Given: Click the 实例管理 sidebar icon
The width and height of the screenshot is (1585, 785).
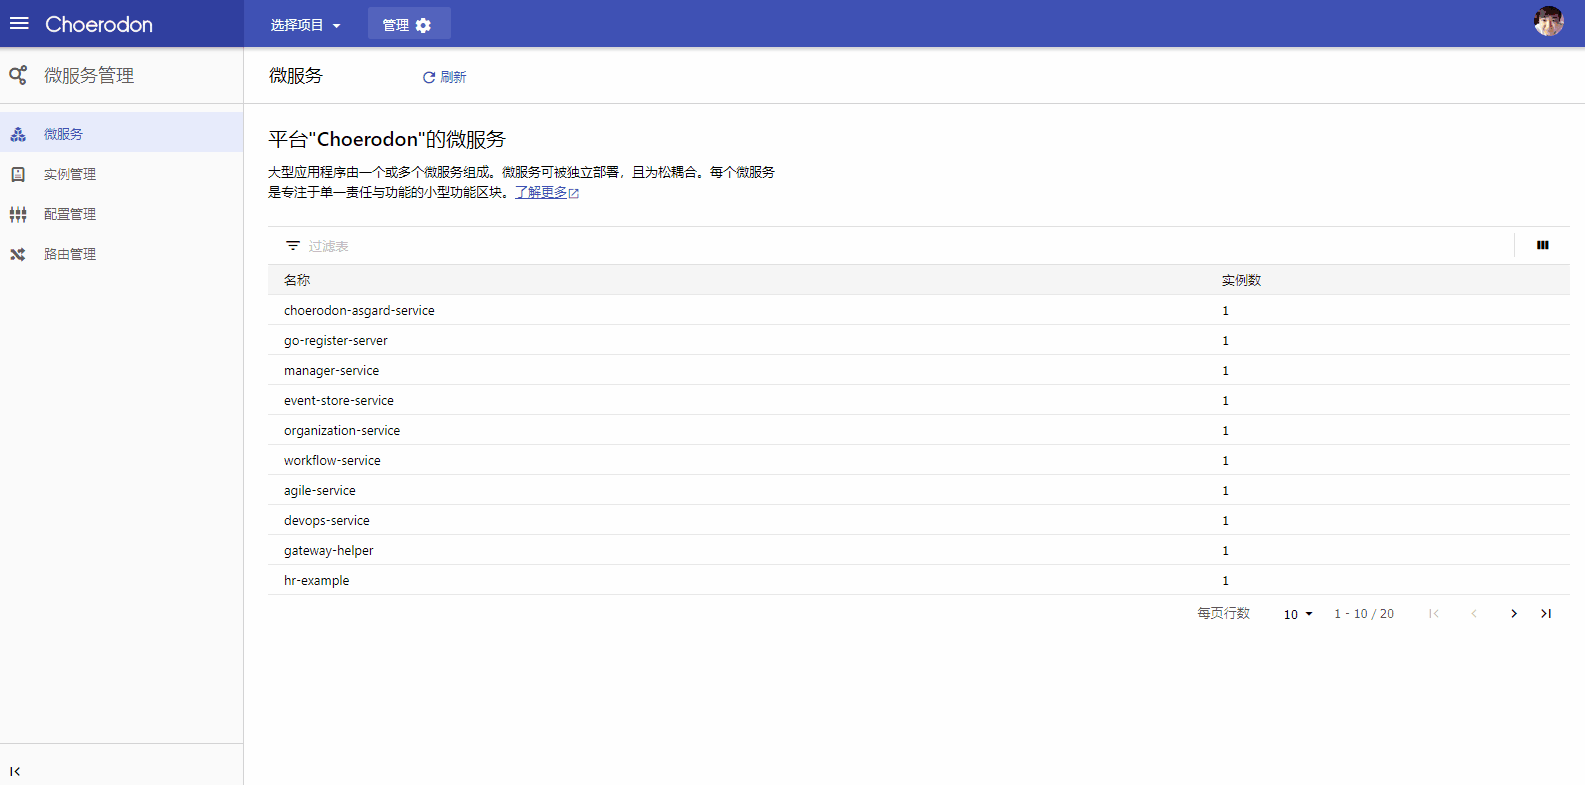Looking at the screenshot, I should (18, 174).
